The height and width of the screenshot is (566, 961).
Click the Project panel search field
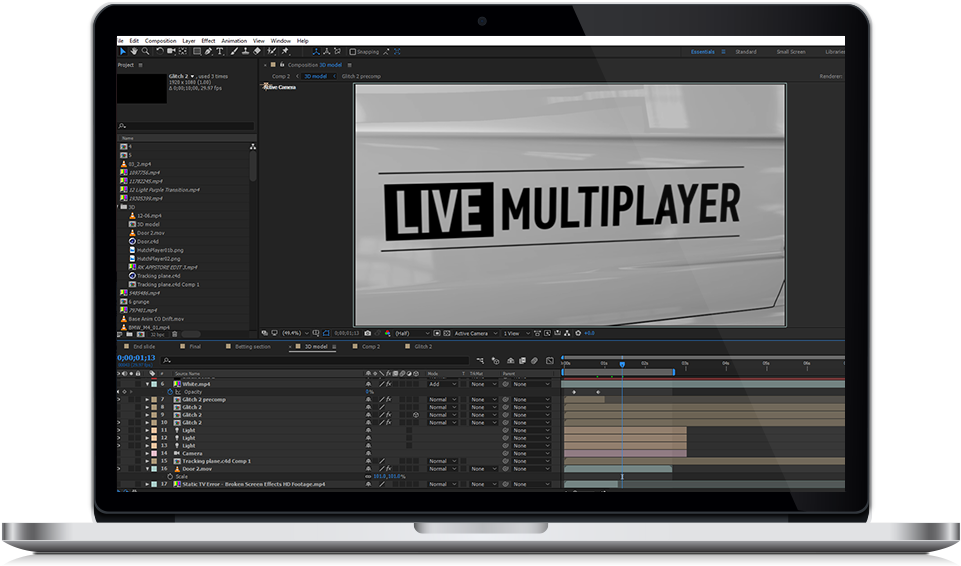[186, 126]
